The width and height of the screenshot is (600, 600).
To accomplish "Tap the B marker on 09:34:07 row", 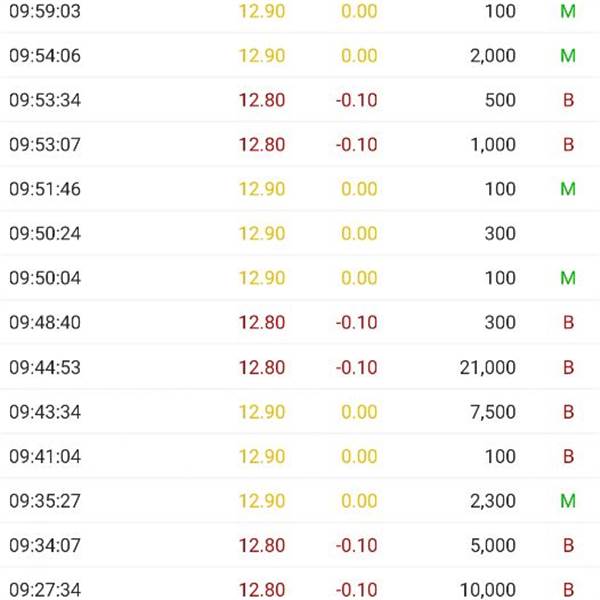I will pyautogui.click(x=568, y=545).
